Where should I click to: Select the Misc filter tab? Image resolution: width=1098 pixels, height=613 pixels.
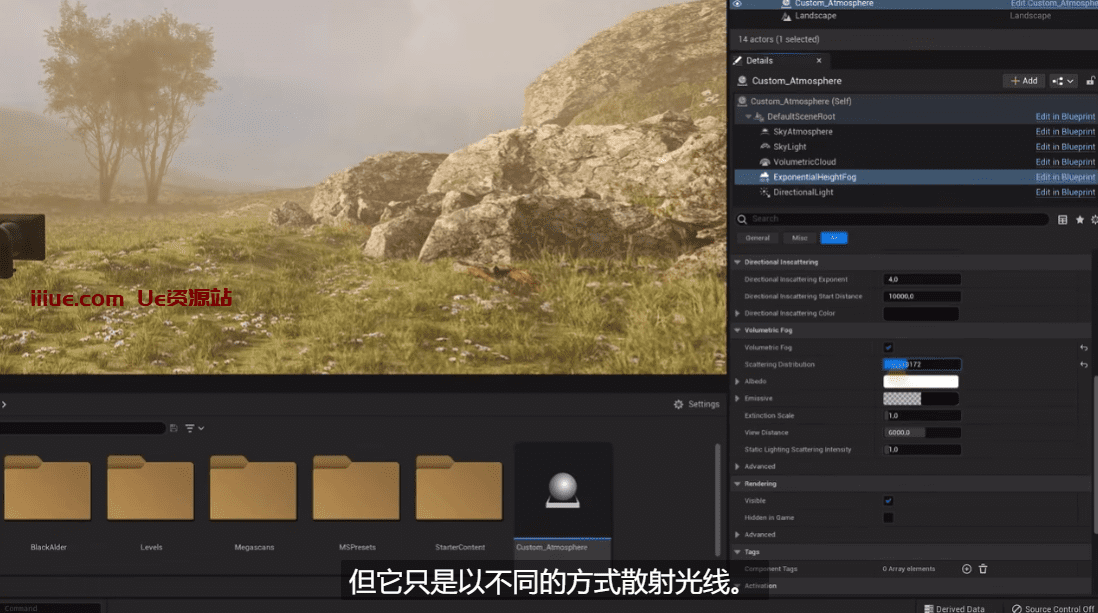pyautogui.click(x=799, y=238)
